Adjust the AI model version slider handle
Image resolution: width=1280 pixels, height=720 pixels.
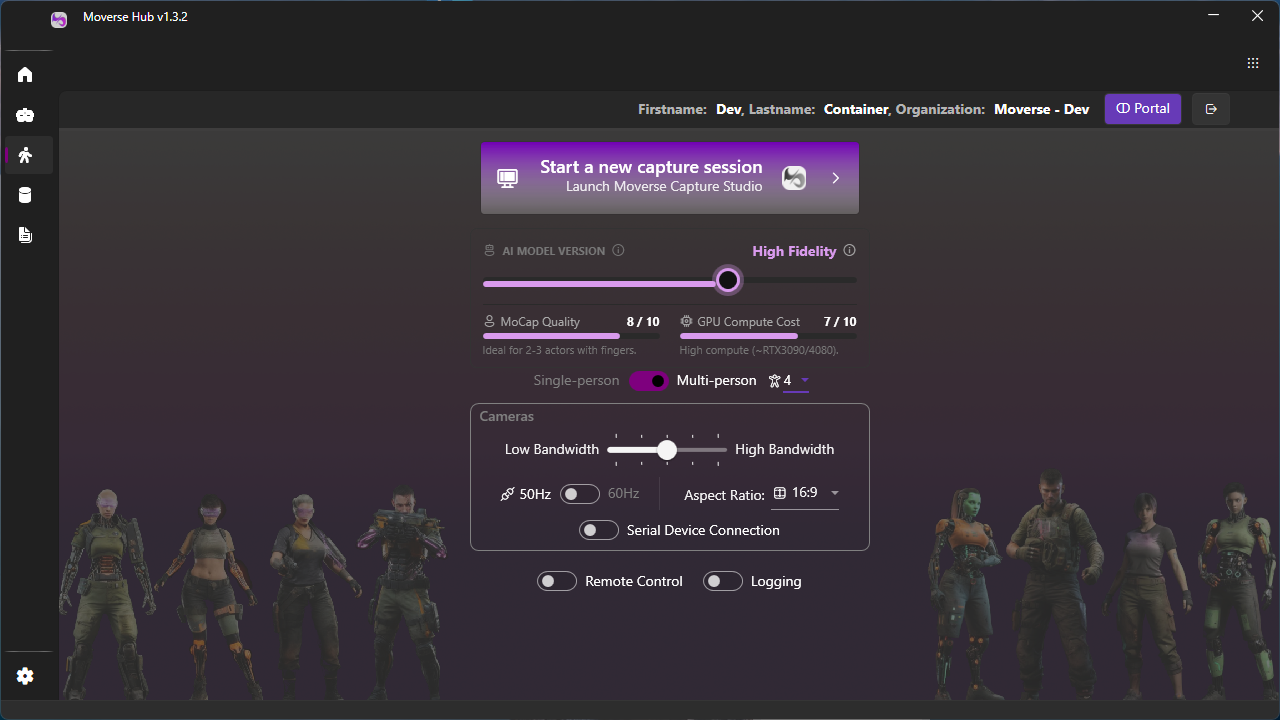728,280
